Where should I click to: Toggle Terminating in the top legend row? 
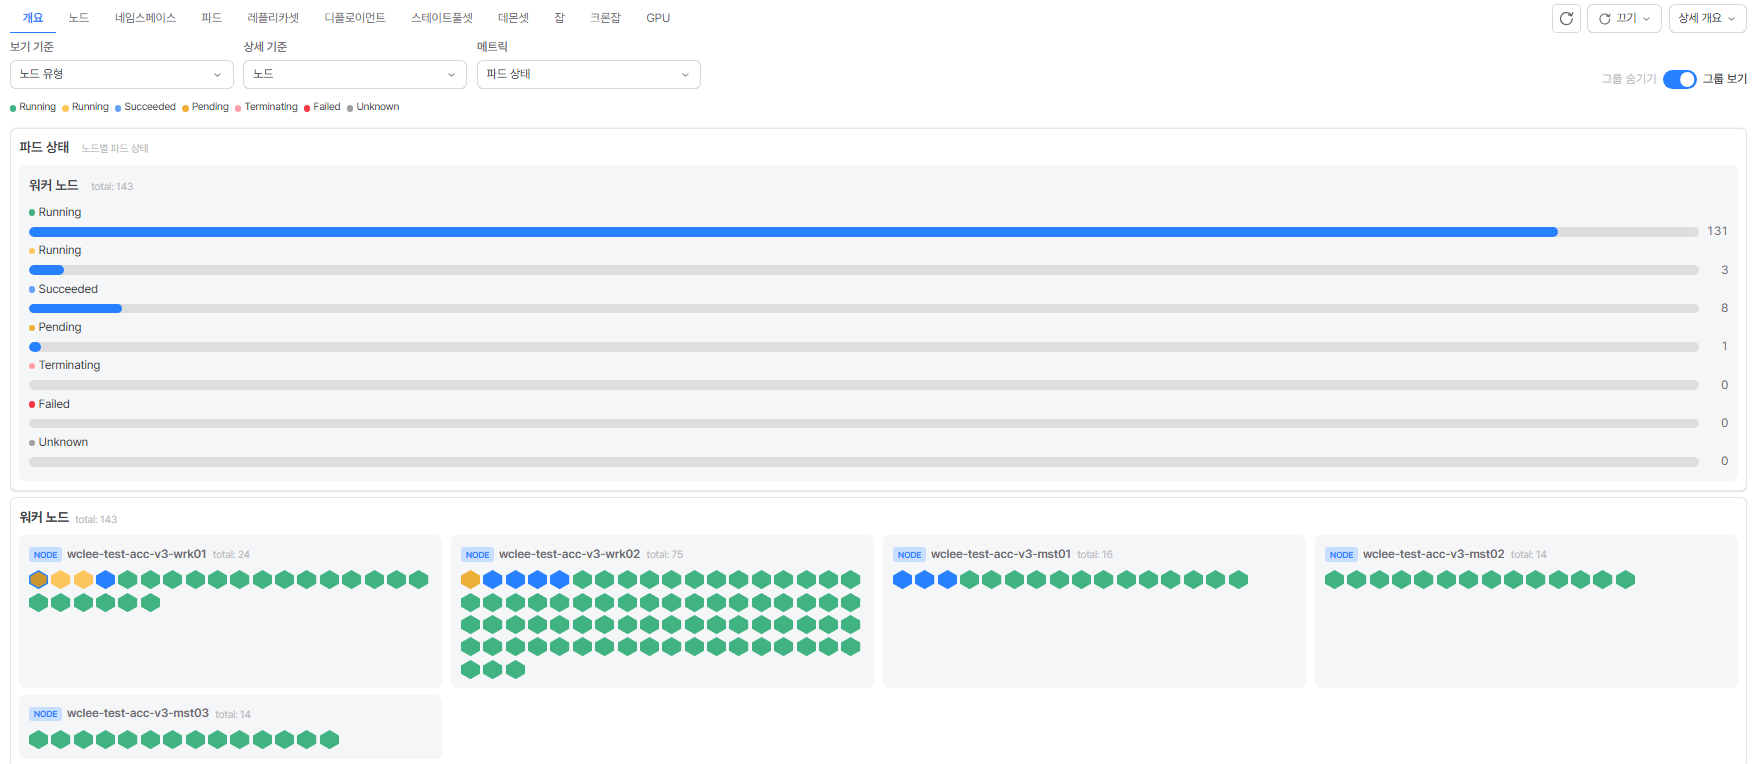[x=266, y=107]
